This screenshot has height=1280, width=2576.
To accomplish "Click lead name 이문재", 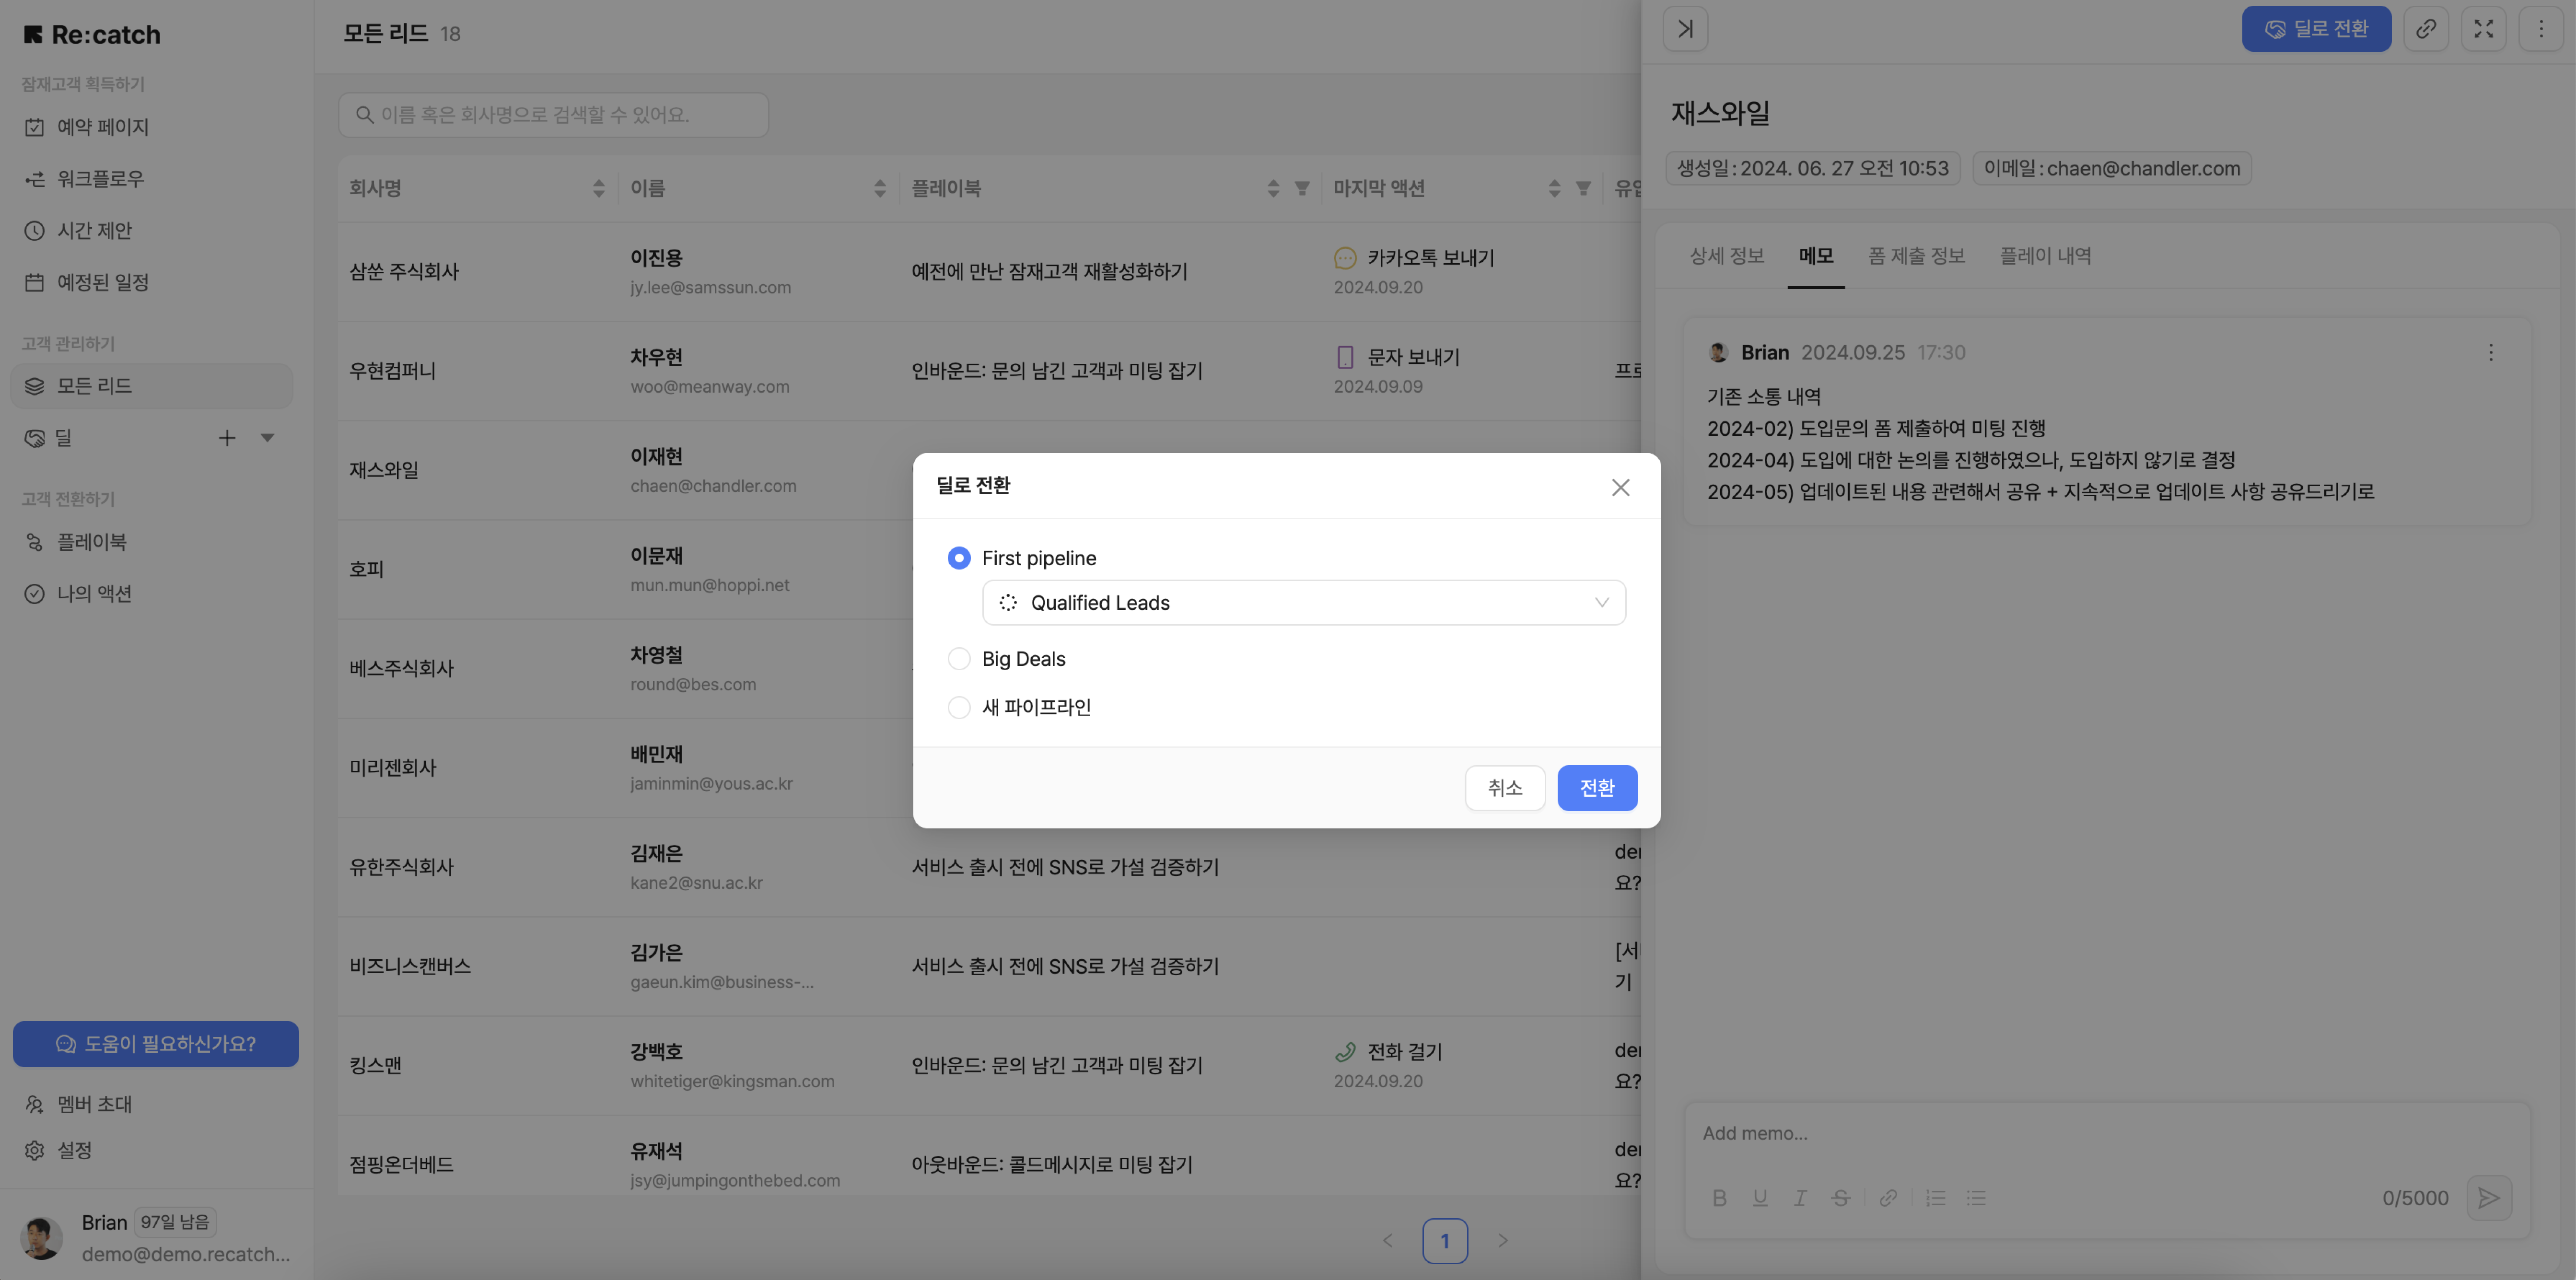I will pos(656,556).
